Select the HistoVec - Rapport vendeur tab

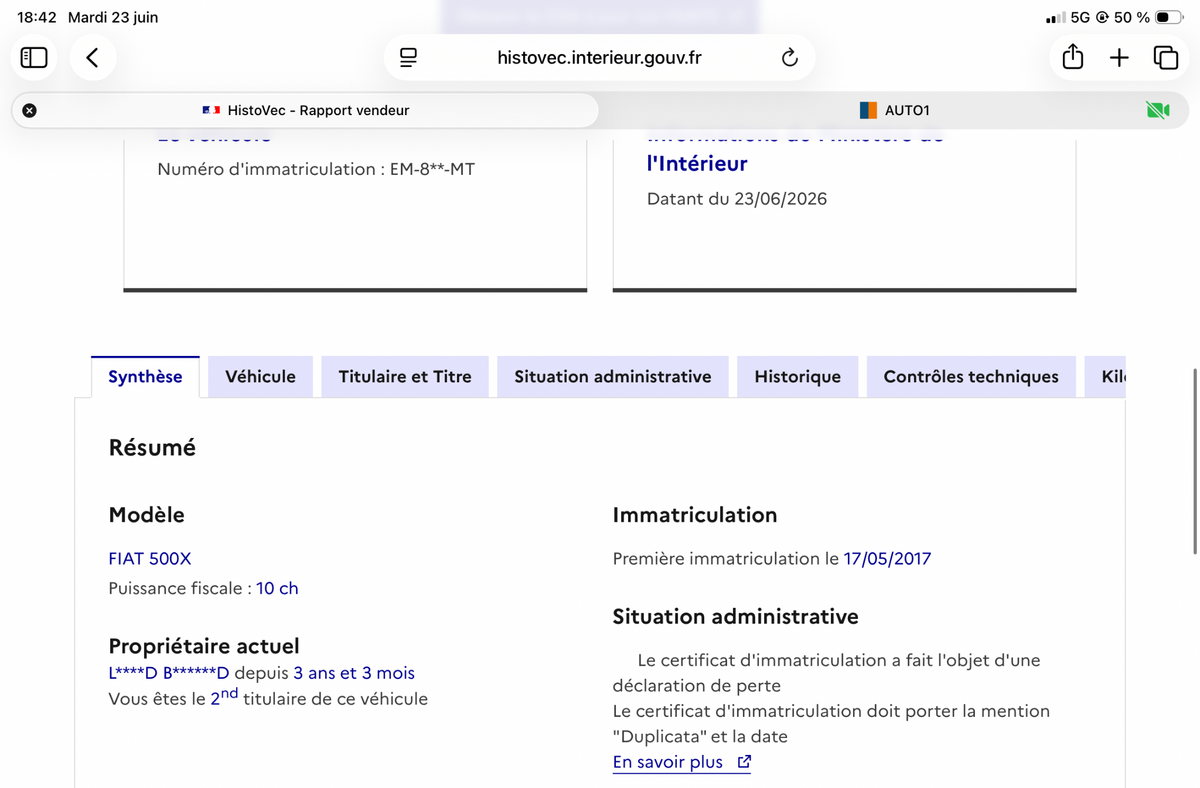[x=305, y=110]
